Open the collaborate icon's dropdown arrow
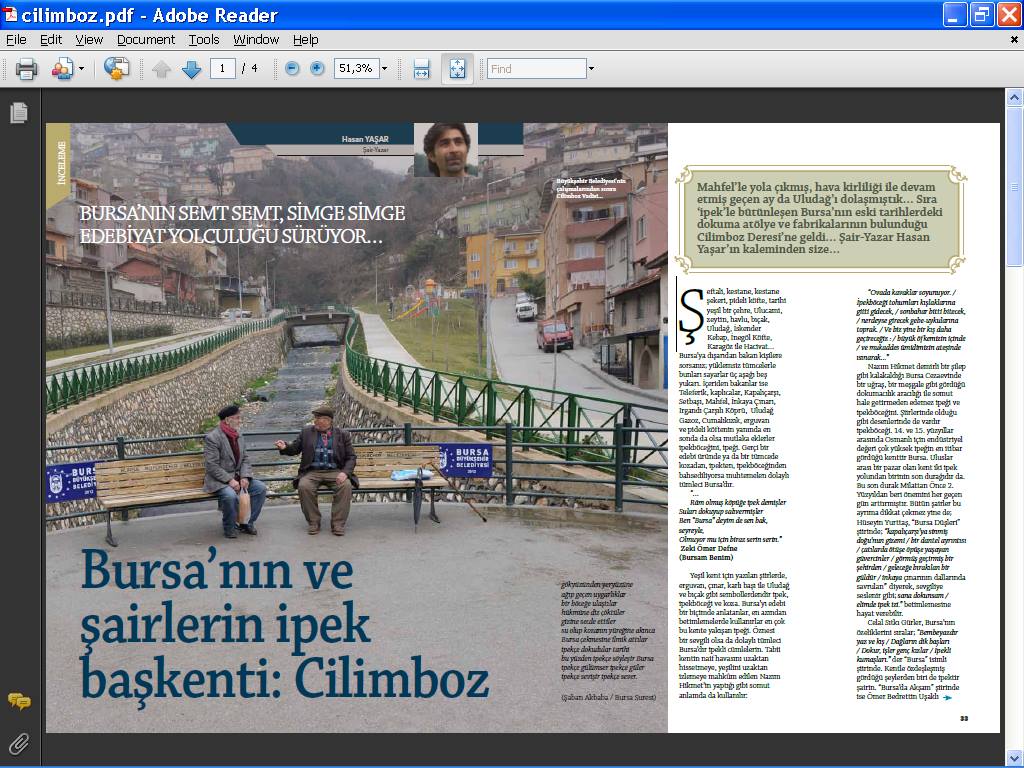The image size is (1024, 768). point(81,69)
